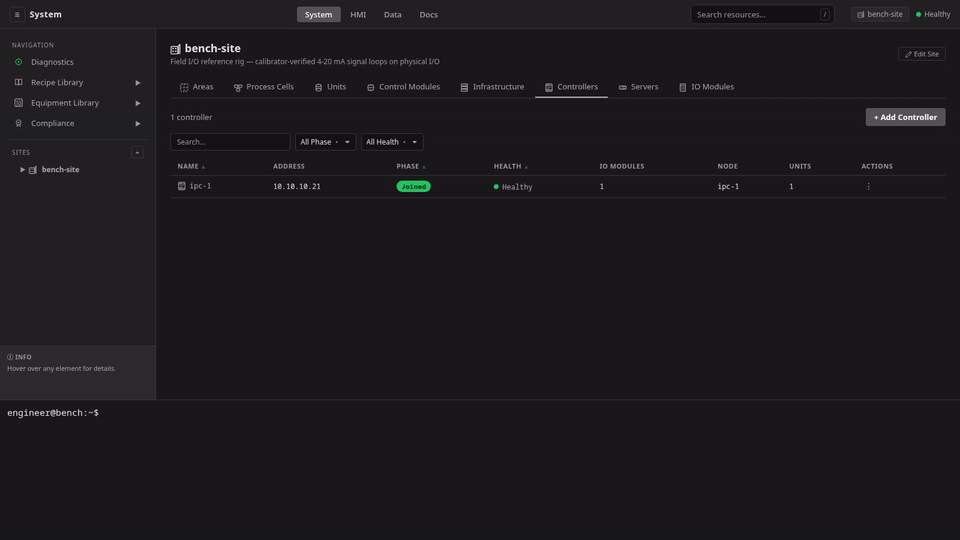Open the Control Modules tab
The height and width of the screenshot is (540, 960).
[x=403, y=87]
